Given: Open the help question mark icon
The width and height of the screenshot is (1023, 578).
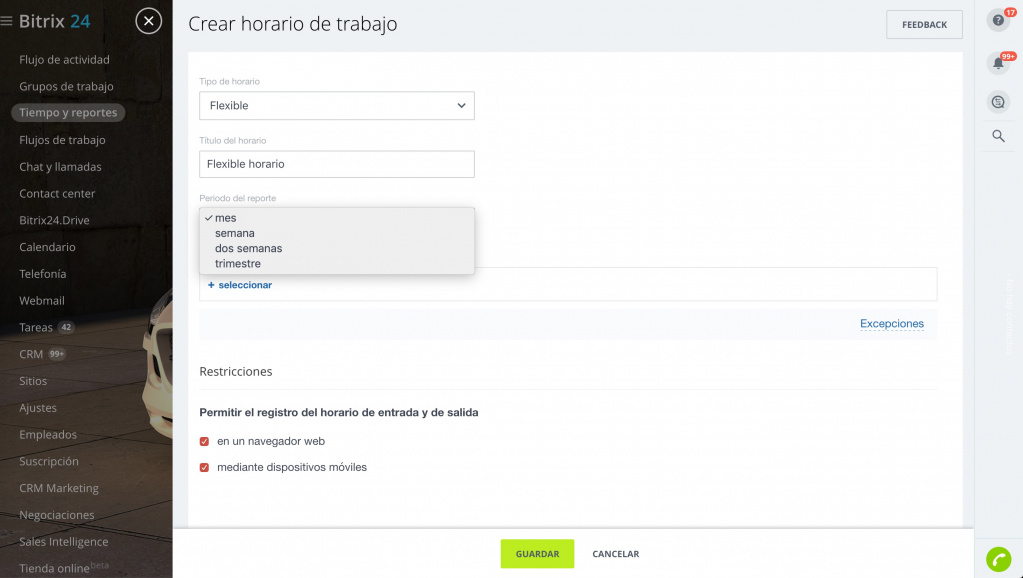Looking at the screenshot, I should [x=997, y=20].
